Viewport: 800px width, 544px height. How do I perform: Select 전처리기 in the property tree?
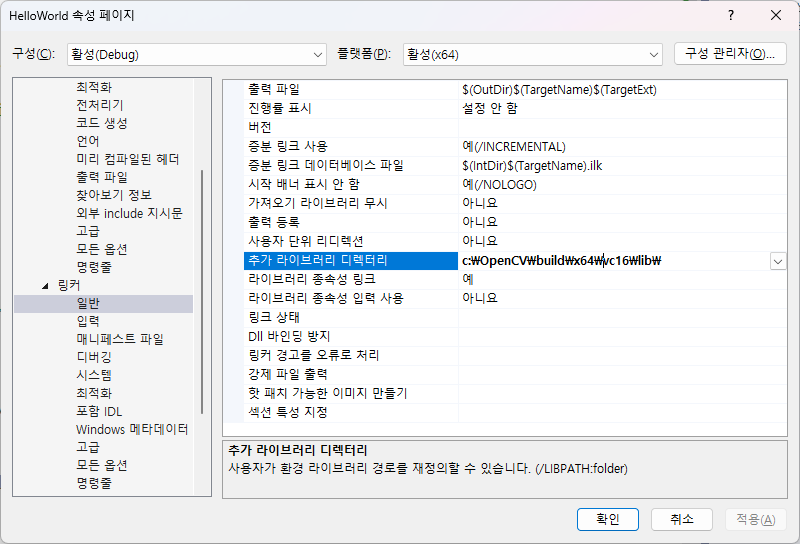[x=100, y=105]
